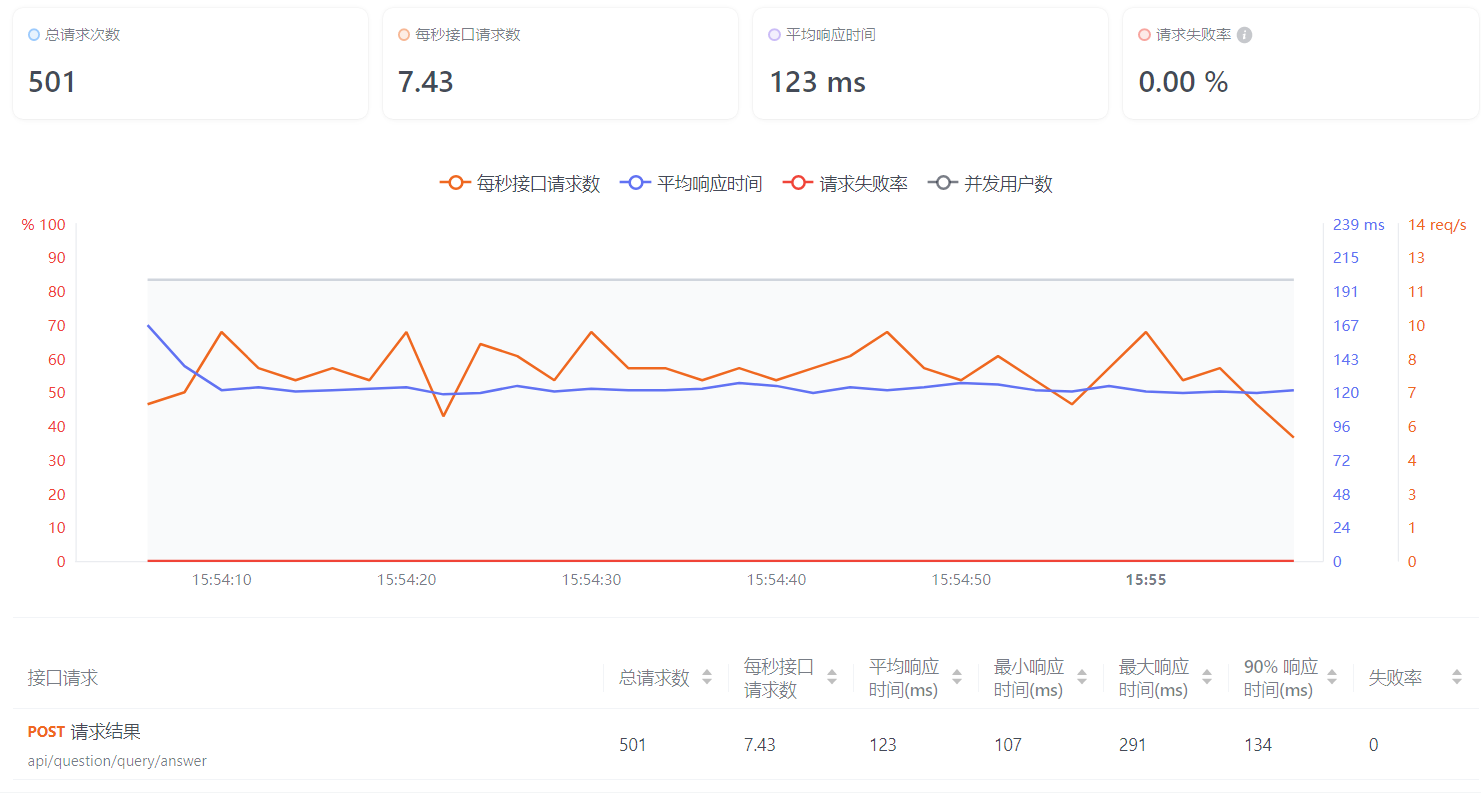
Task: Click the 134 value in the 90% column
Action: coord(1258,745)
